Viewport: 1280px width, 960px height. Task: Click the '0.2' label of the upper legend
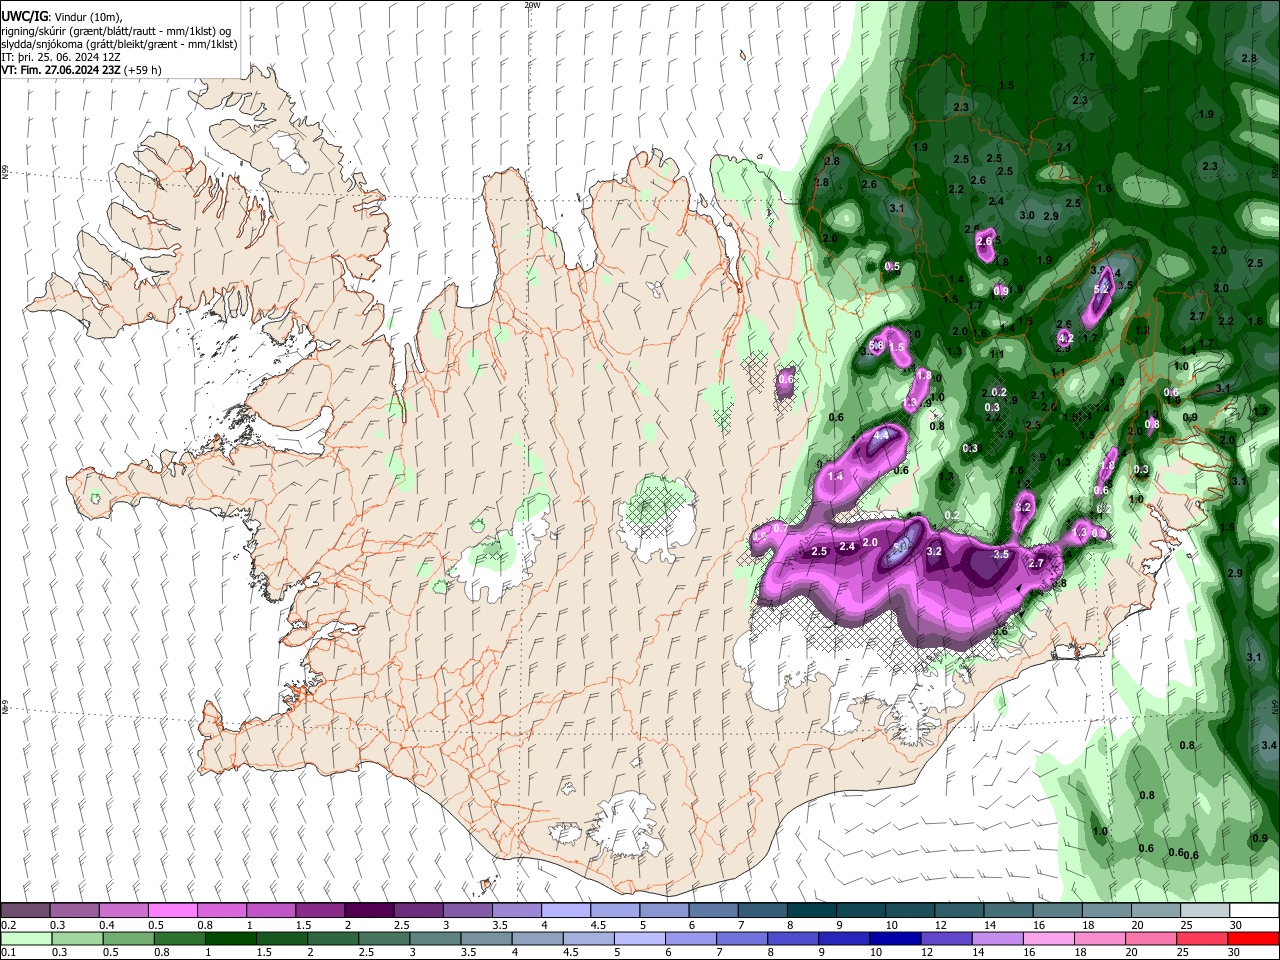click(x=8, y=925)
